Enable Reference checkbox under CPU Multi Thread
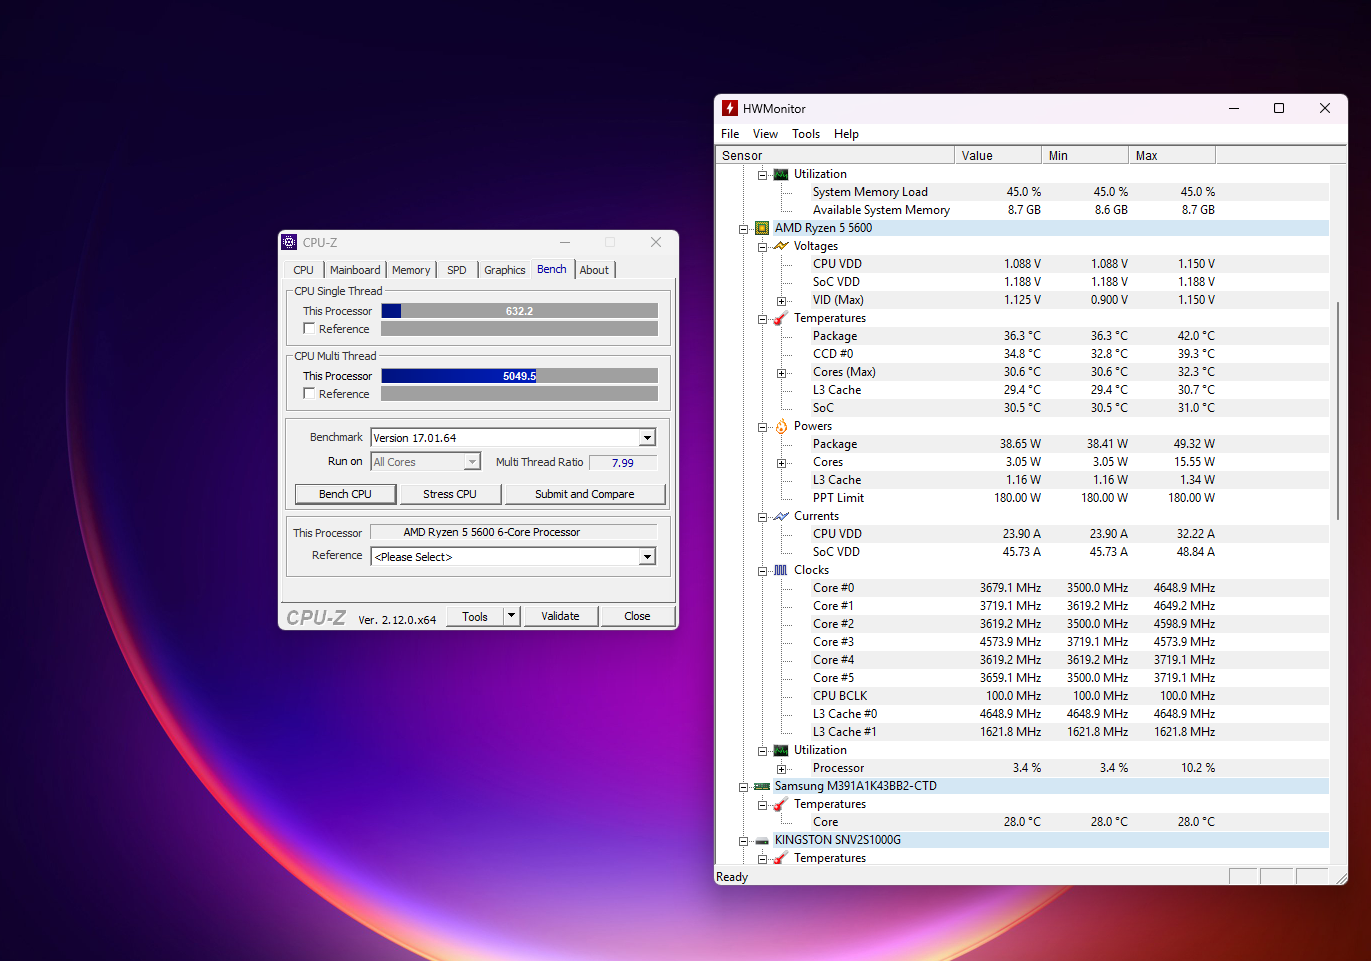 pyautogui.click(x=309, y=393)
